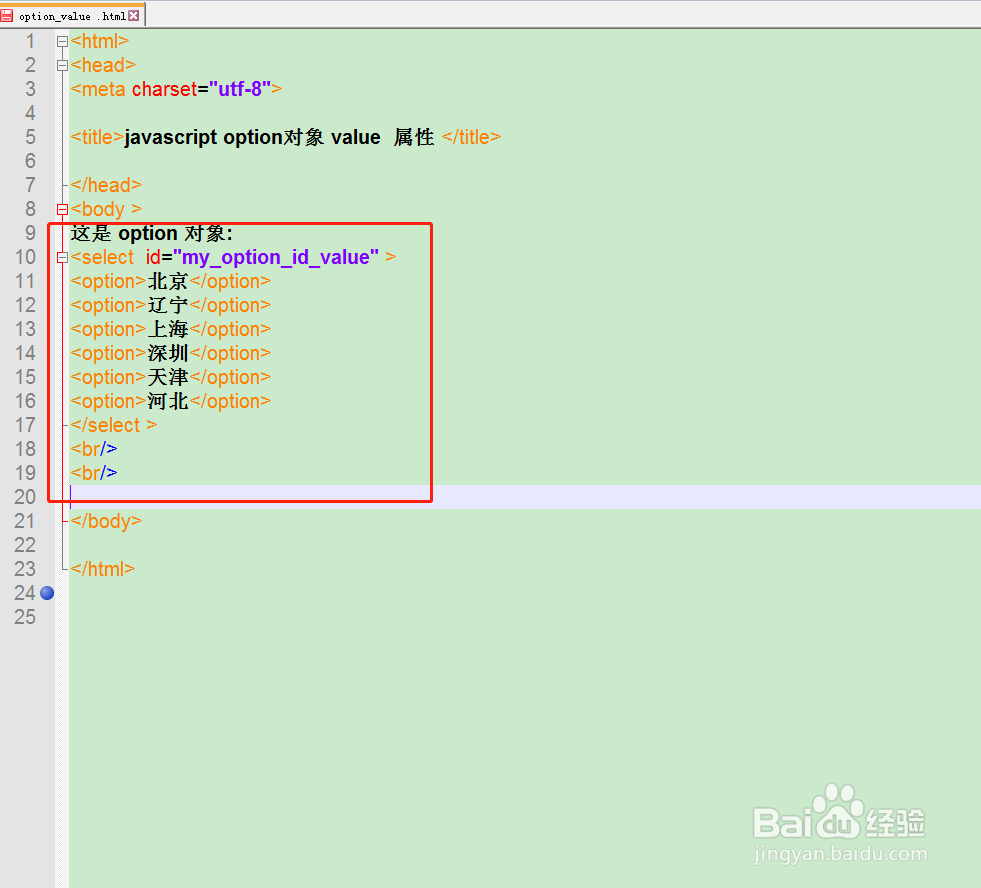
Task: Click the <br/> tag on line 18
Action: (x=94, y=449)
